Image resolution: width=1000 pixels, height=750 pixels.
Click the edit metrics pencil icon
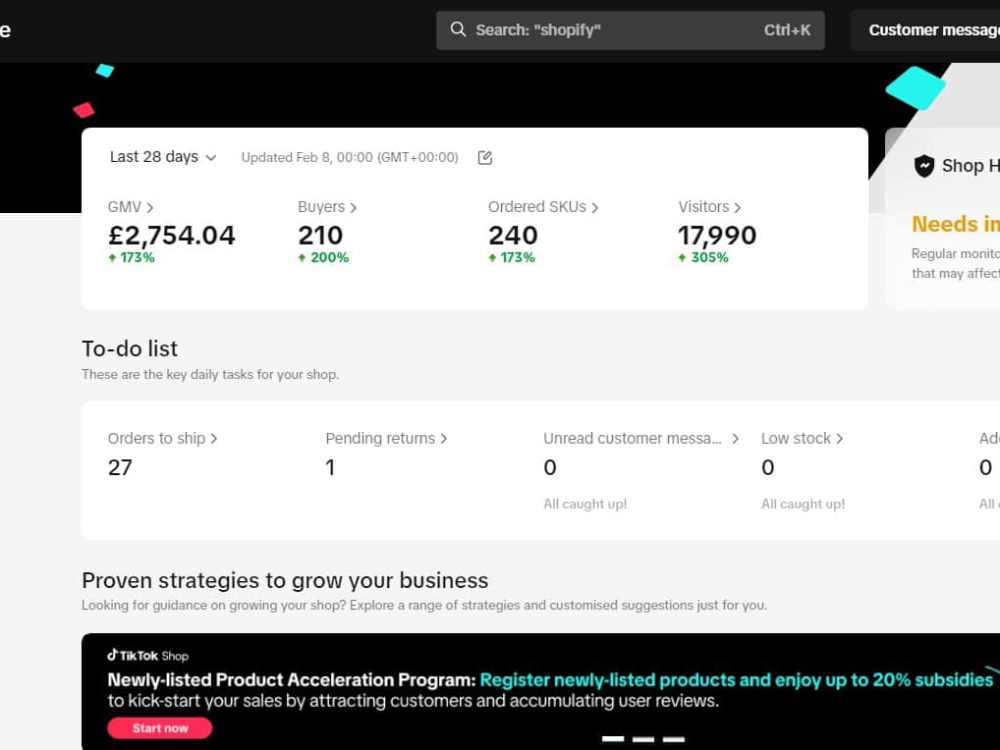[x=485, y=158]
